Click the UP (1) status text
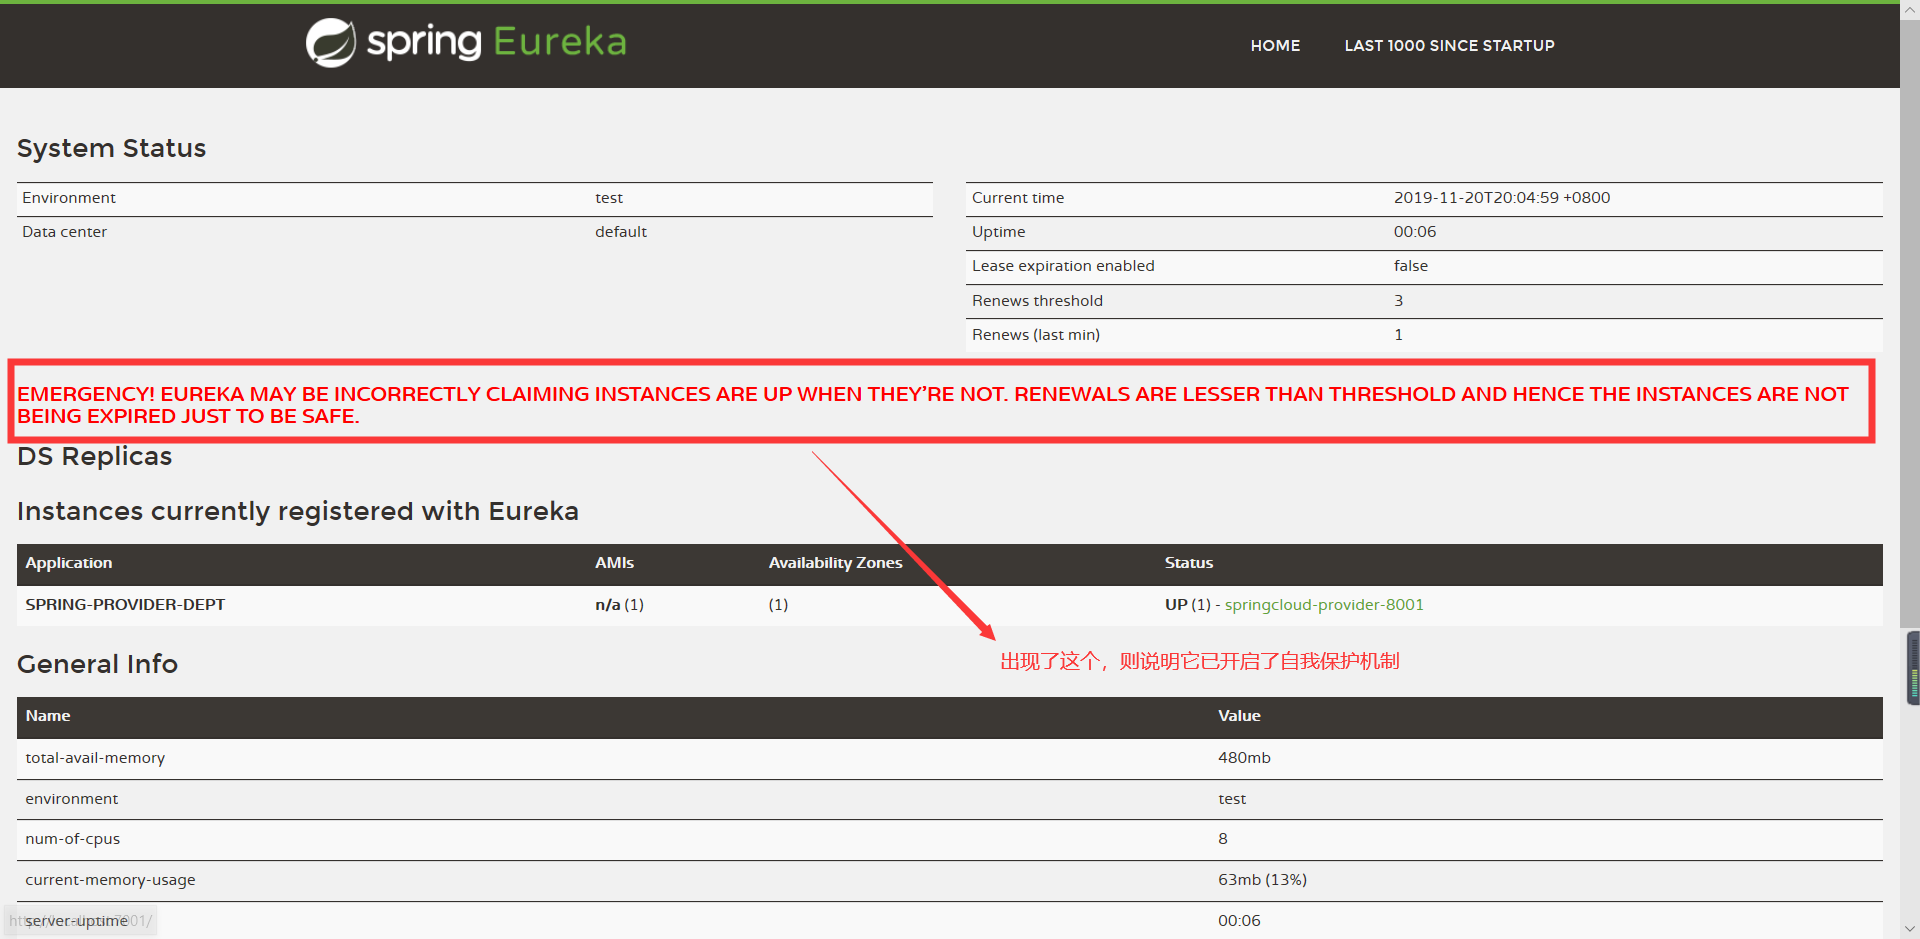Viewport: 1920px width, 939px height. point(1188,605)
